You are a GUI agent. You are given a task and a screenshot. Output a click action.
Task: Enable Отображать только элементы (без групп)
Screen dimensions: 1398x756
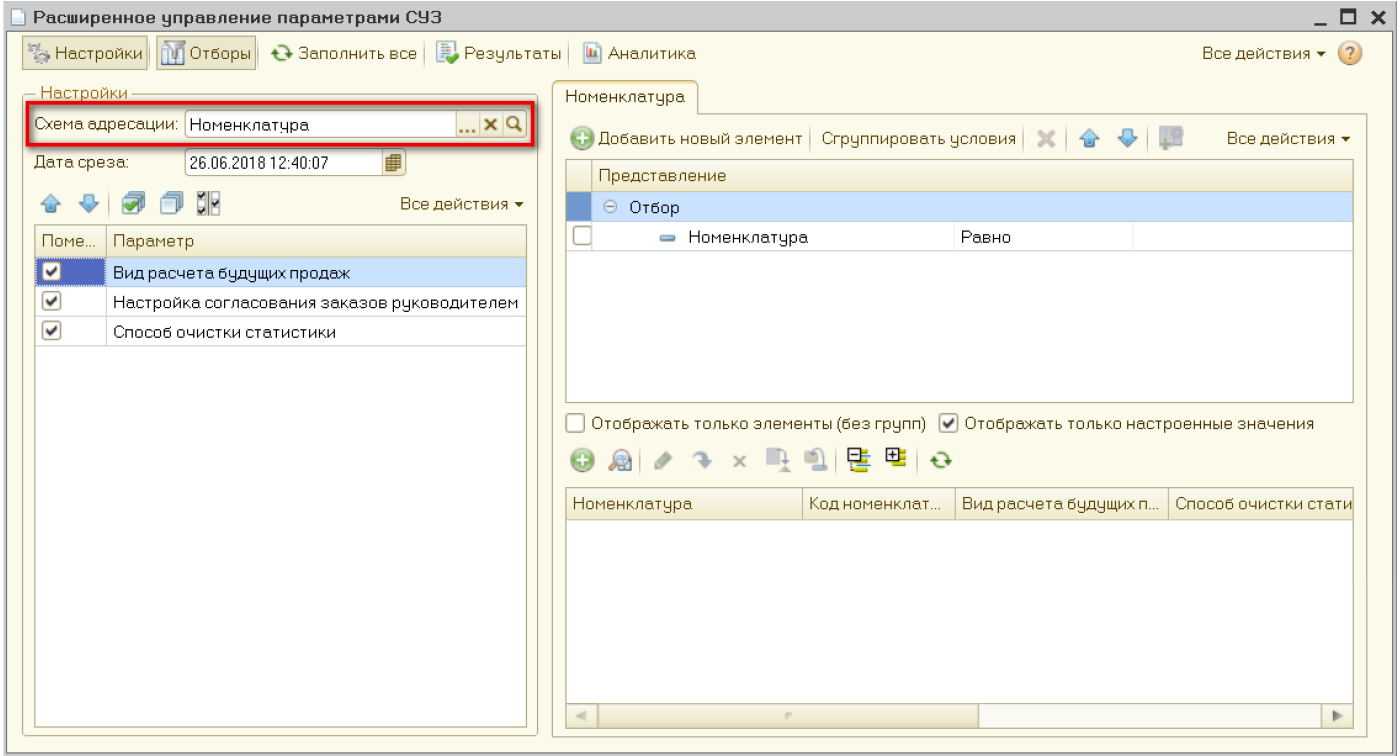[576, 423]
